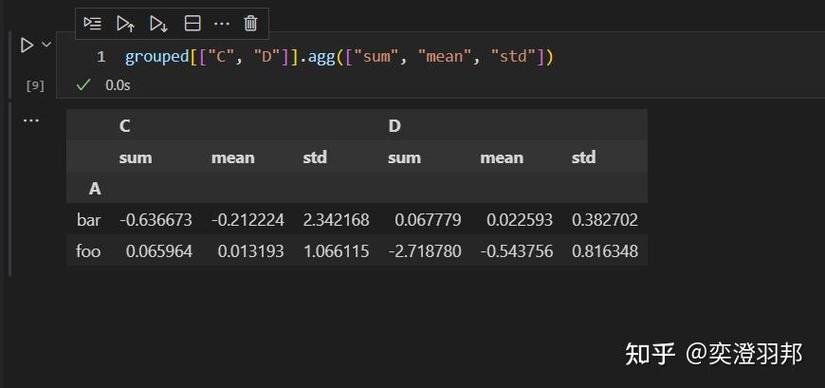This screenshot has width=825, height=388.
Task: Execute cell and below icon
Action: point(158,23)
